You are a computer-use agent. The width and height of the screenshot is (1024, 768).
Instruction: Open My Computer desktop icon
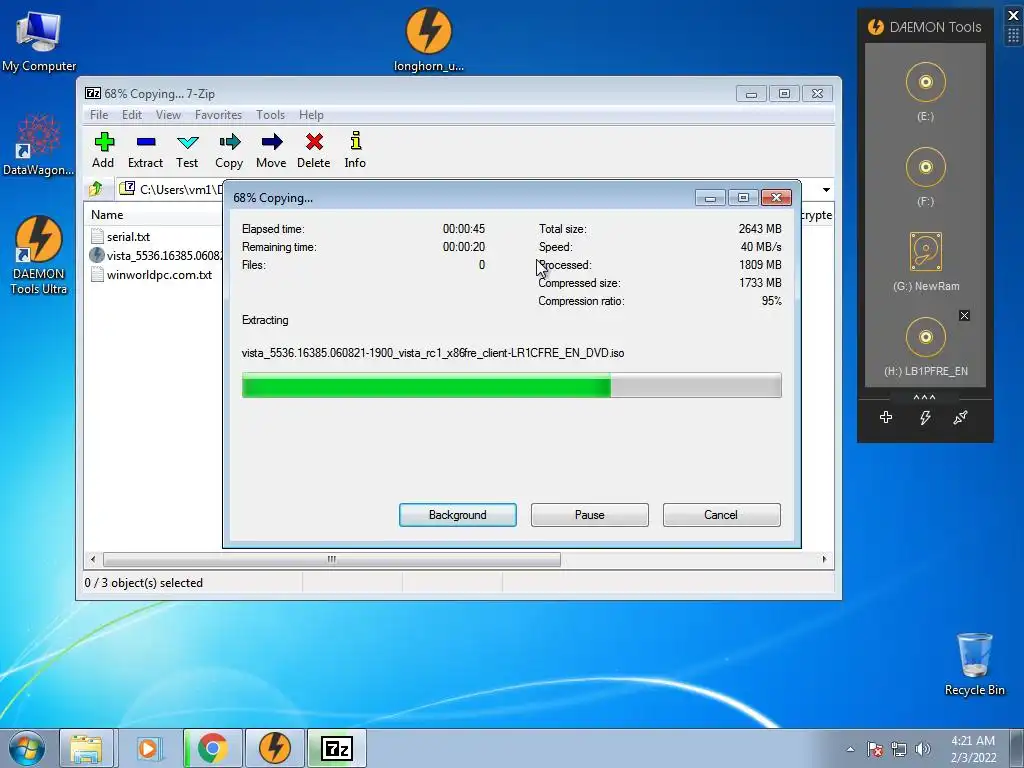tap(39, 41)
